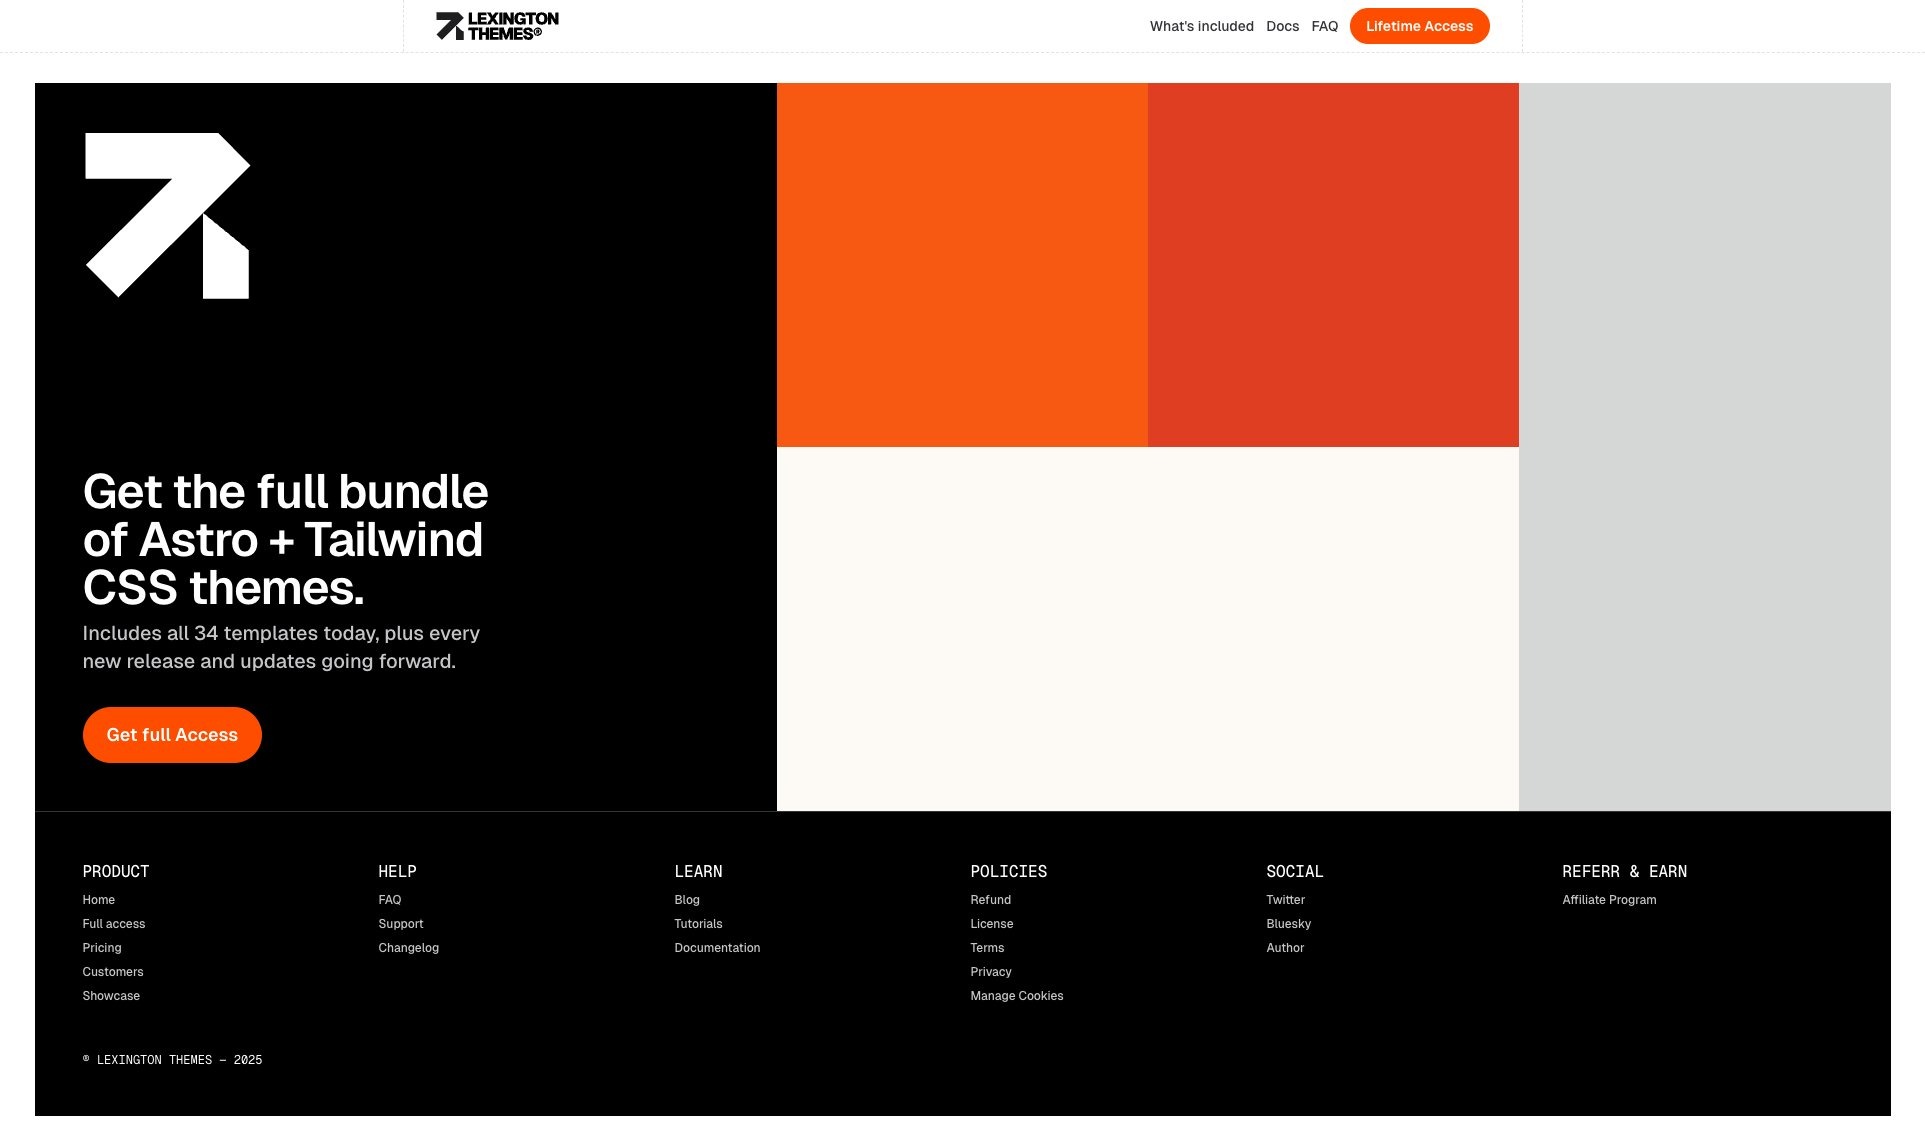Viewport: 1925px width, 1148px height.
Task: Visit the Twitter link under Social
Action: coord(1285,899)
